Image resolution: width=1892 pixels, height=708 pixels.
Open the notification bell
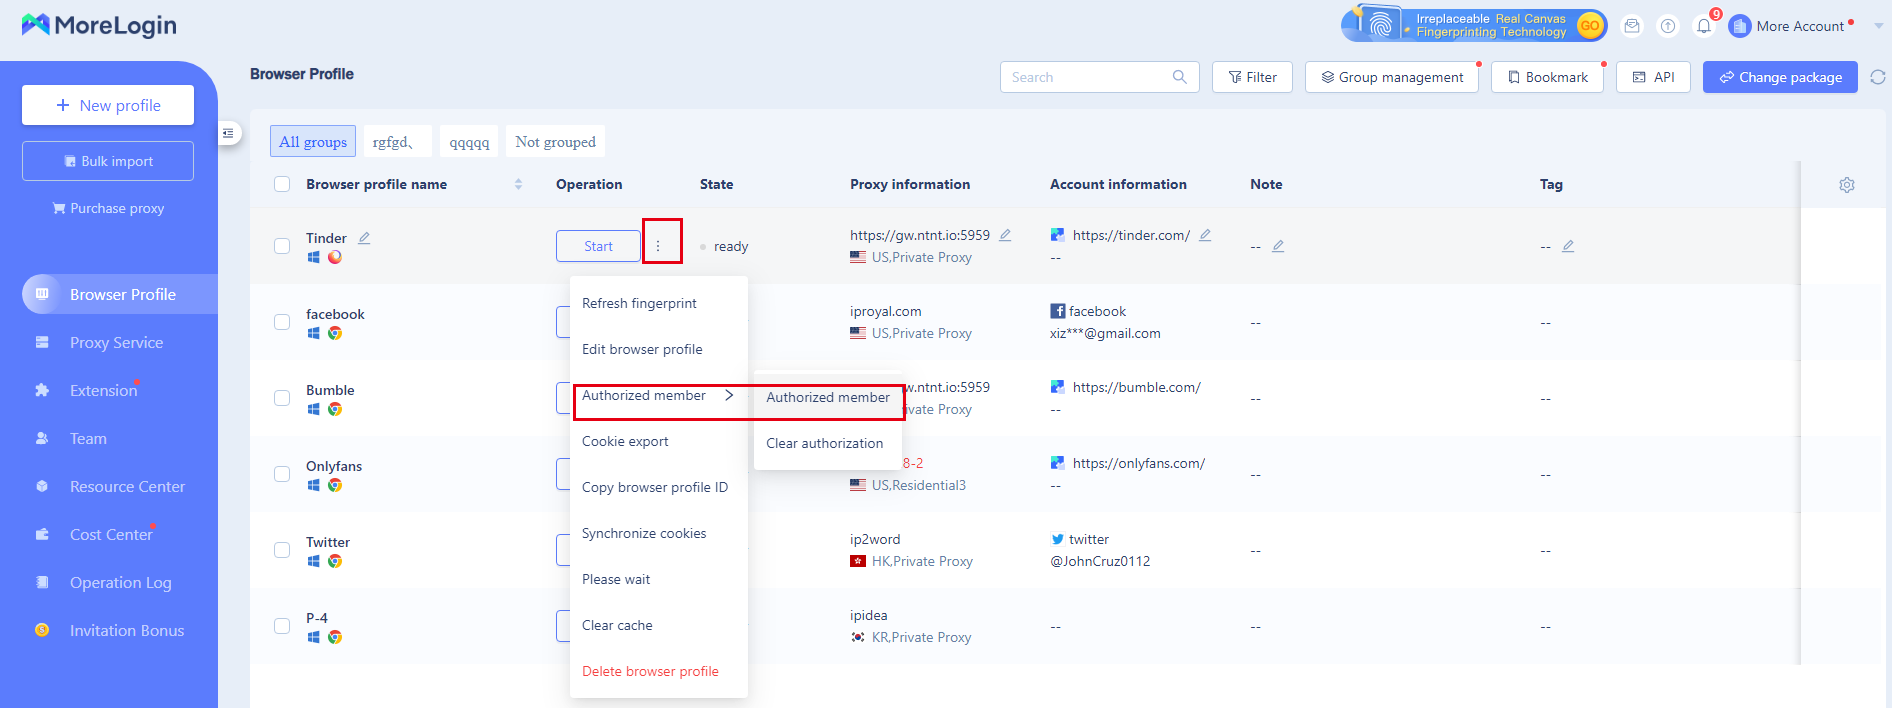pos(1704,26)
